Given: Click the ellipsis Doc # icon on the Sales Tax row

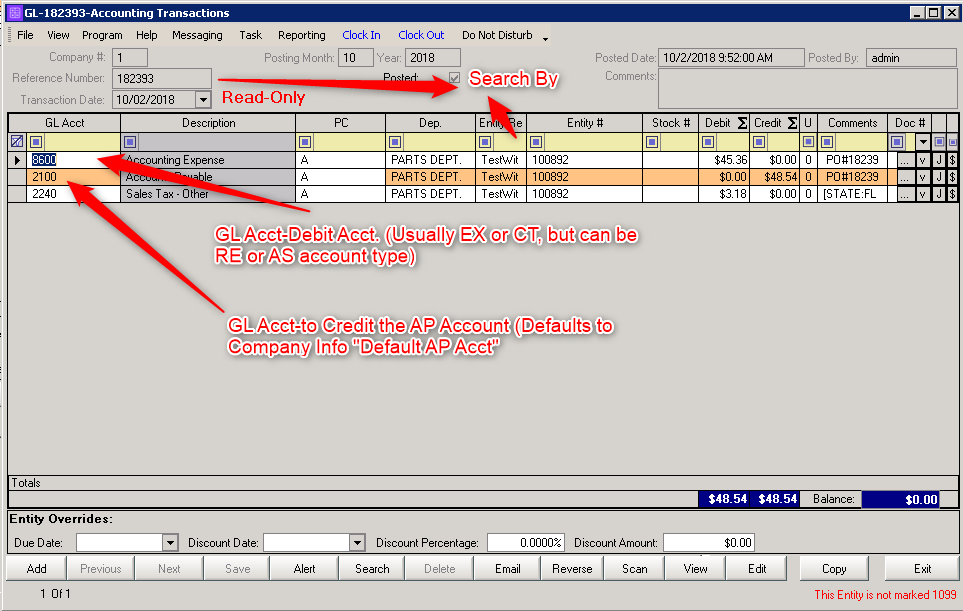Looking at the screenshot, I should point(908,194).
